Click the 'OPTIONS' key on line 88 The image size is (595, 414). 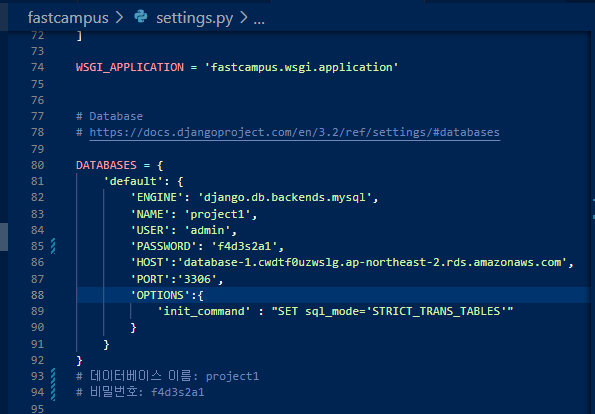pyautogui.click(x=160, y=295)
